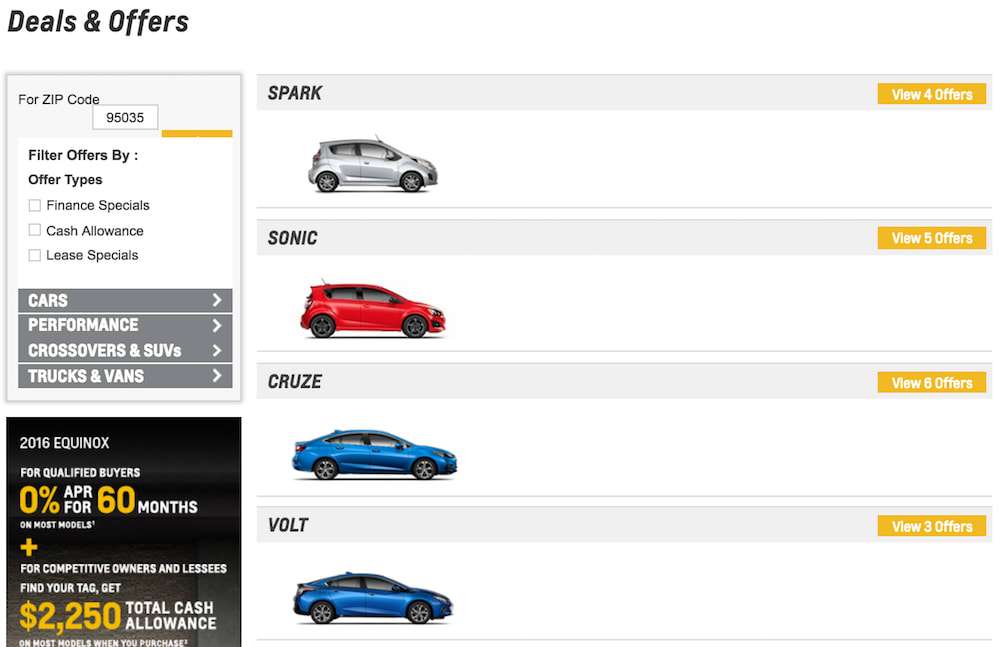Click the Deals & Offers page title
The image size is (1000, 647).
98,22
